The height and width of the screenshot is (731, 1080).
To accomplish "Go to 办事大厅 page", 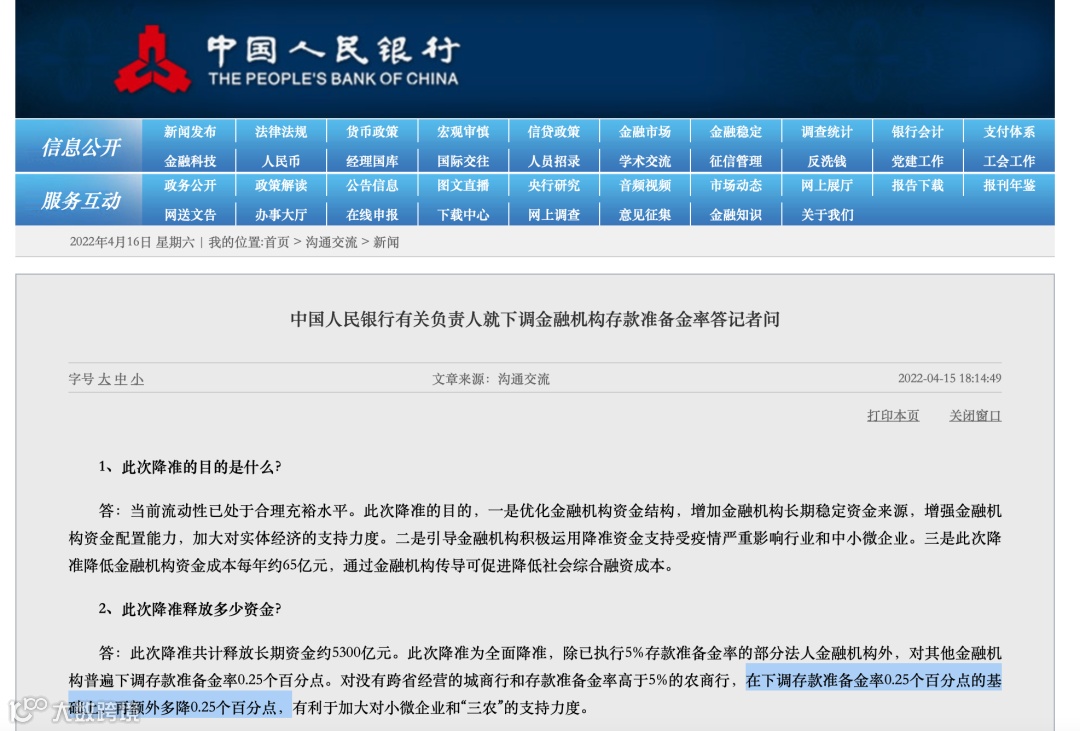I will pyautogui.click(x=281, y=215).
